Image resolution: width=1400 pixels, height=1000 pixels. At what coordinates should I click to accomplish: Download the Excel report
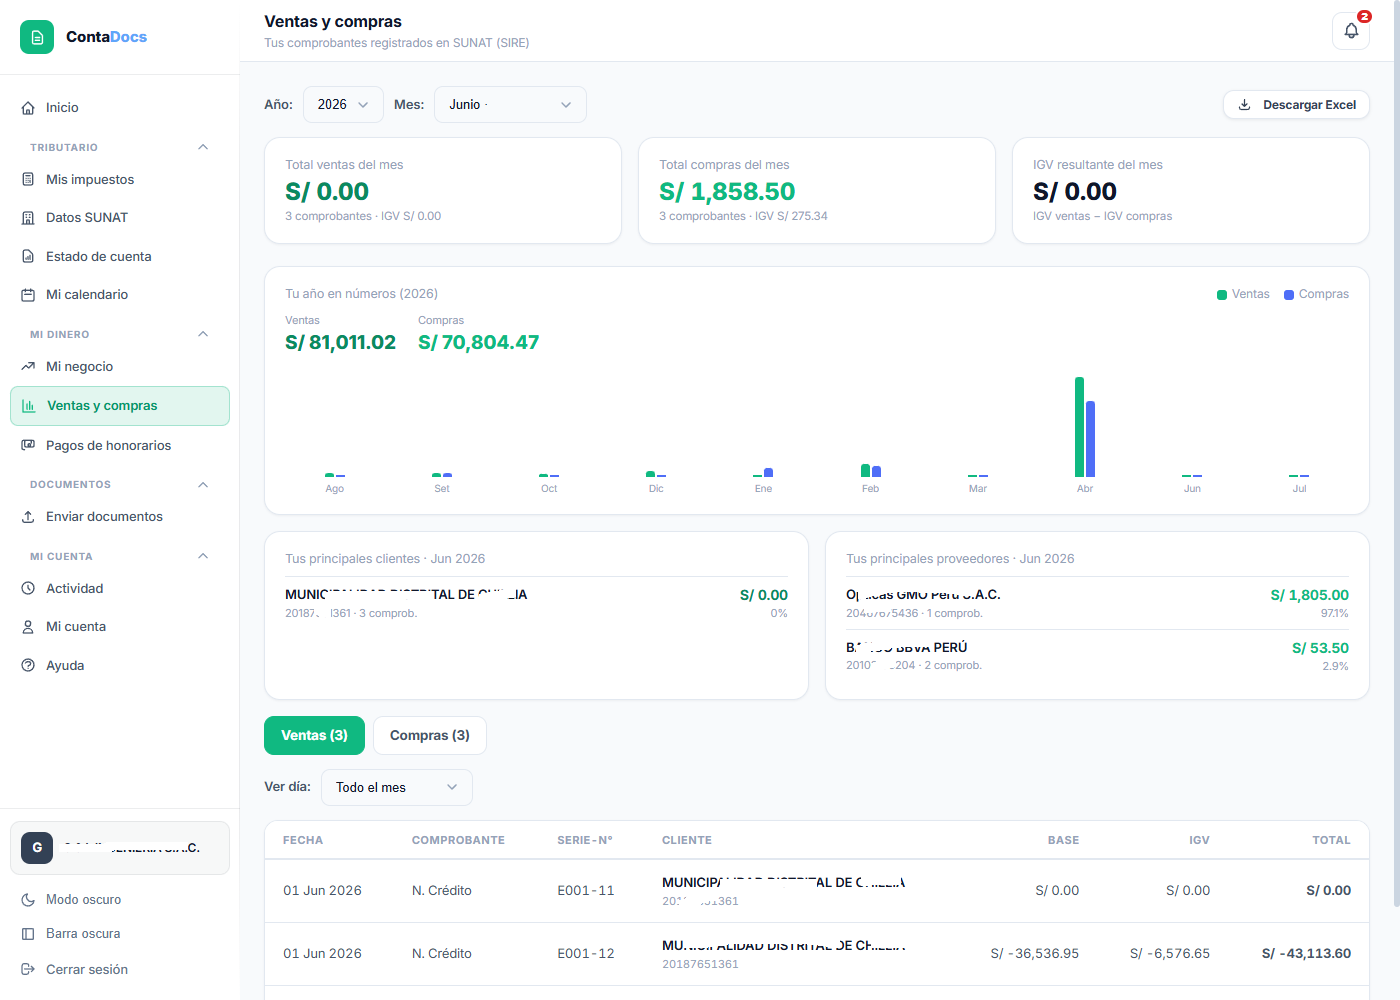(x=1296, y=105)
